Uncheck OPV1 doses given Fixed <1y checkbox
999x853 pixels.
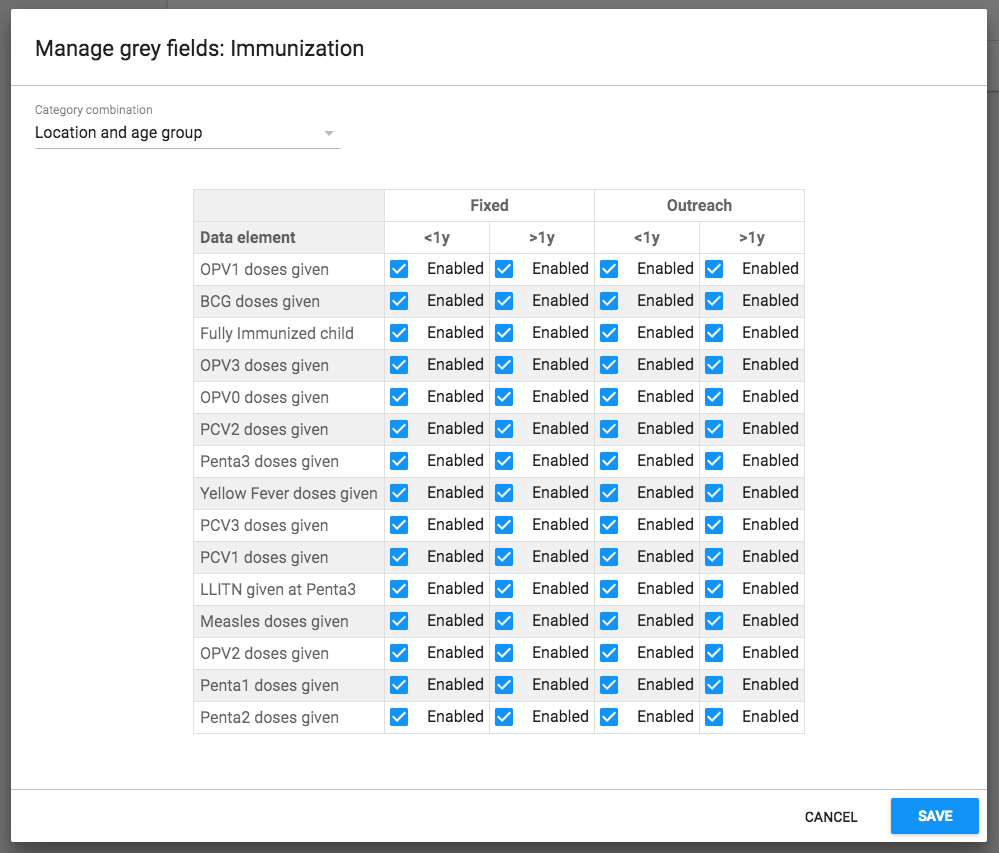click(399, 269)
